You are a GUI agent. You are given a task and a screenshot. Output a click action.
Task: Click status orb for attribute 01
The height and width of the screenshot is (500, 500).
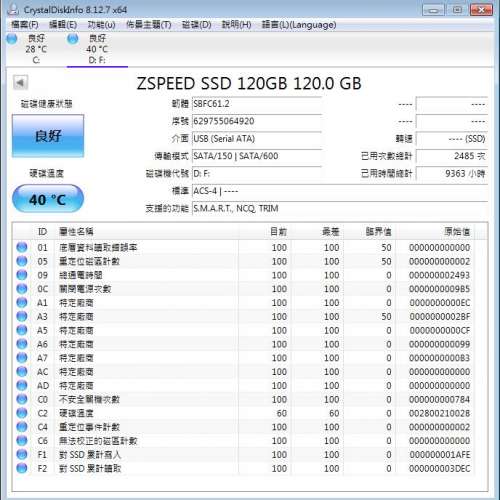[x=22, y=247]
